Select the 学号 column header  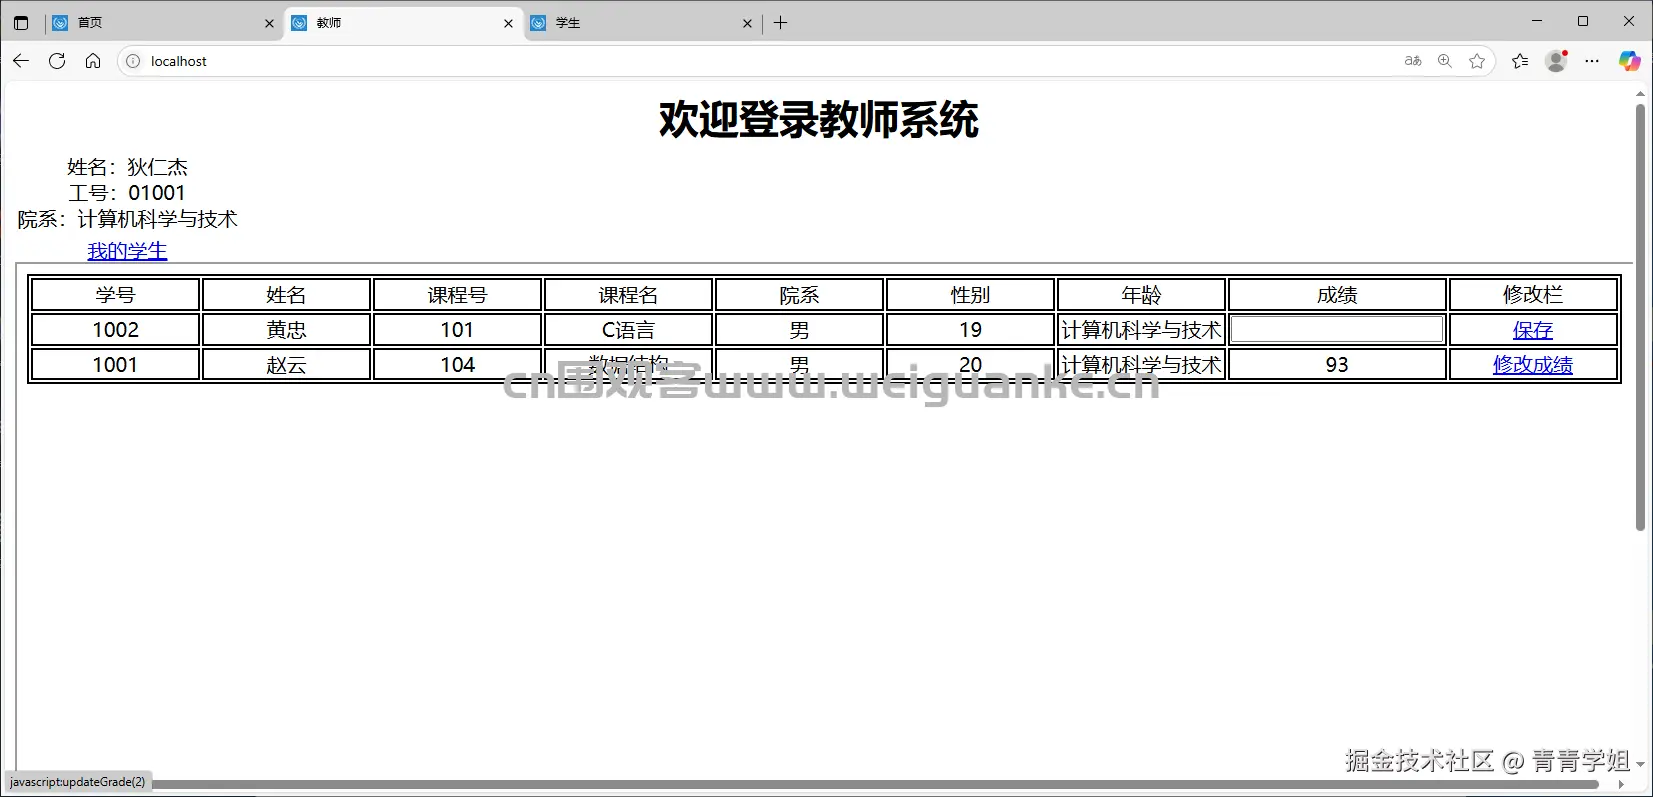pos(115,295)
